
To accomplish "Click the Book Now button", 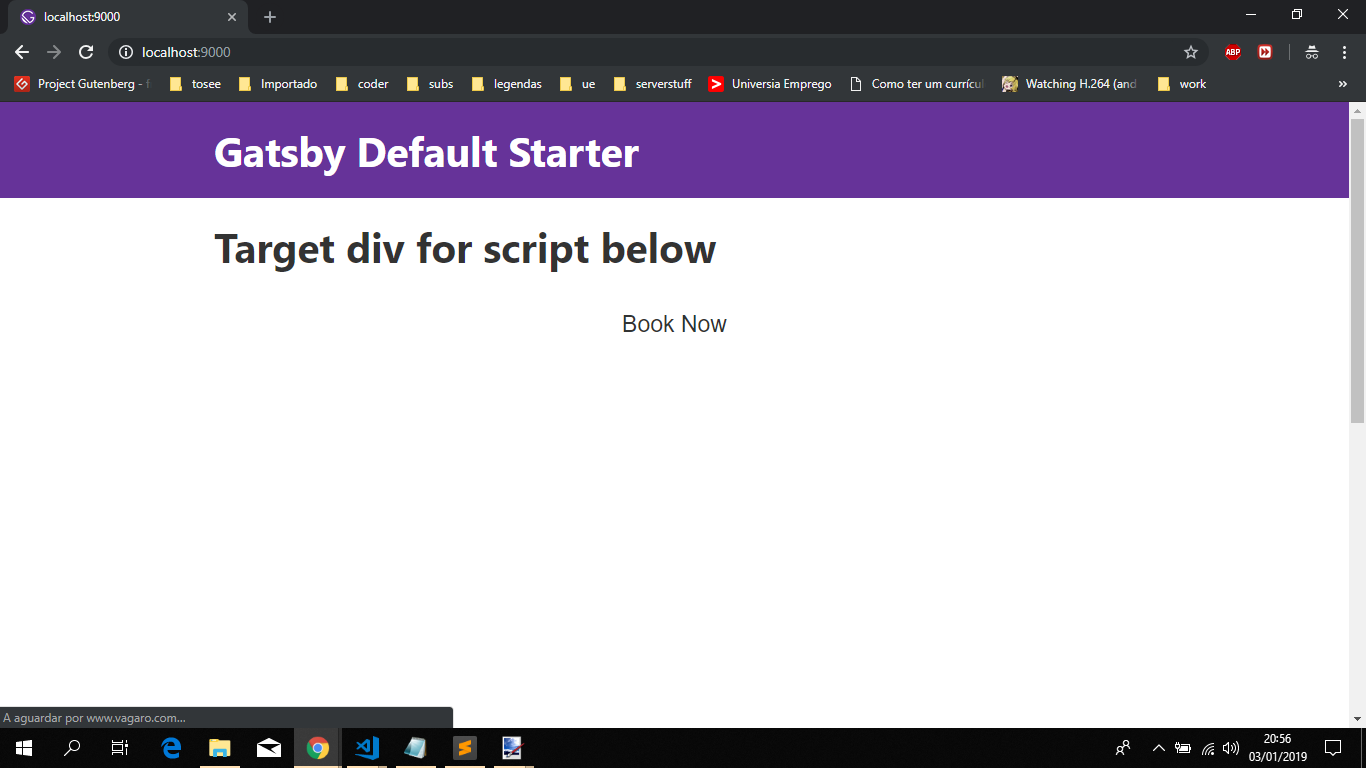I will click(674, 324).
